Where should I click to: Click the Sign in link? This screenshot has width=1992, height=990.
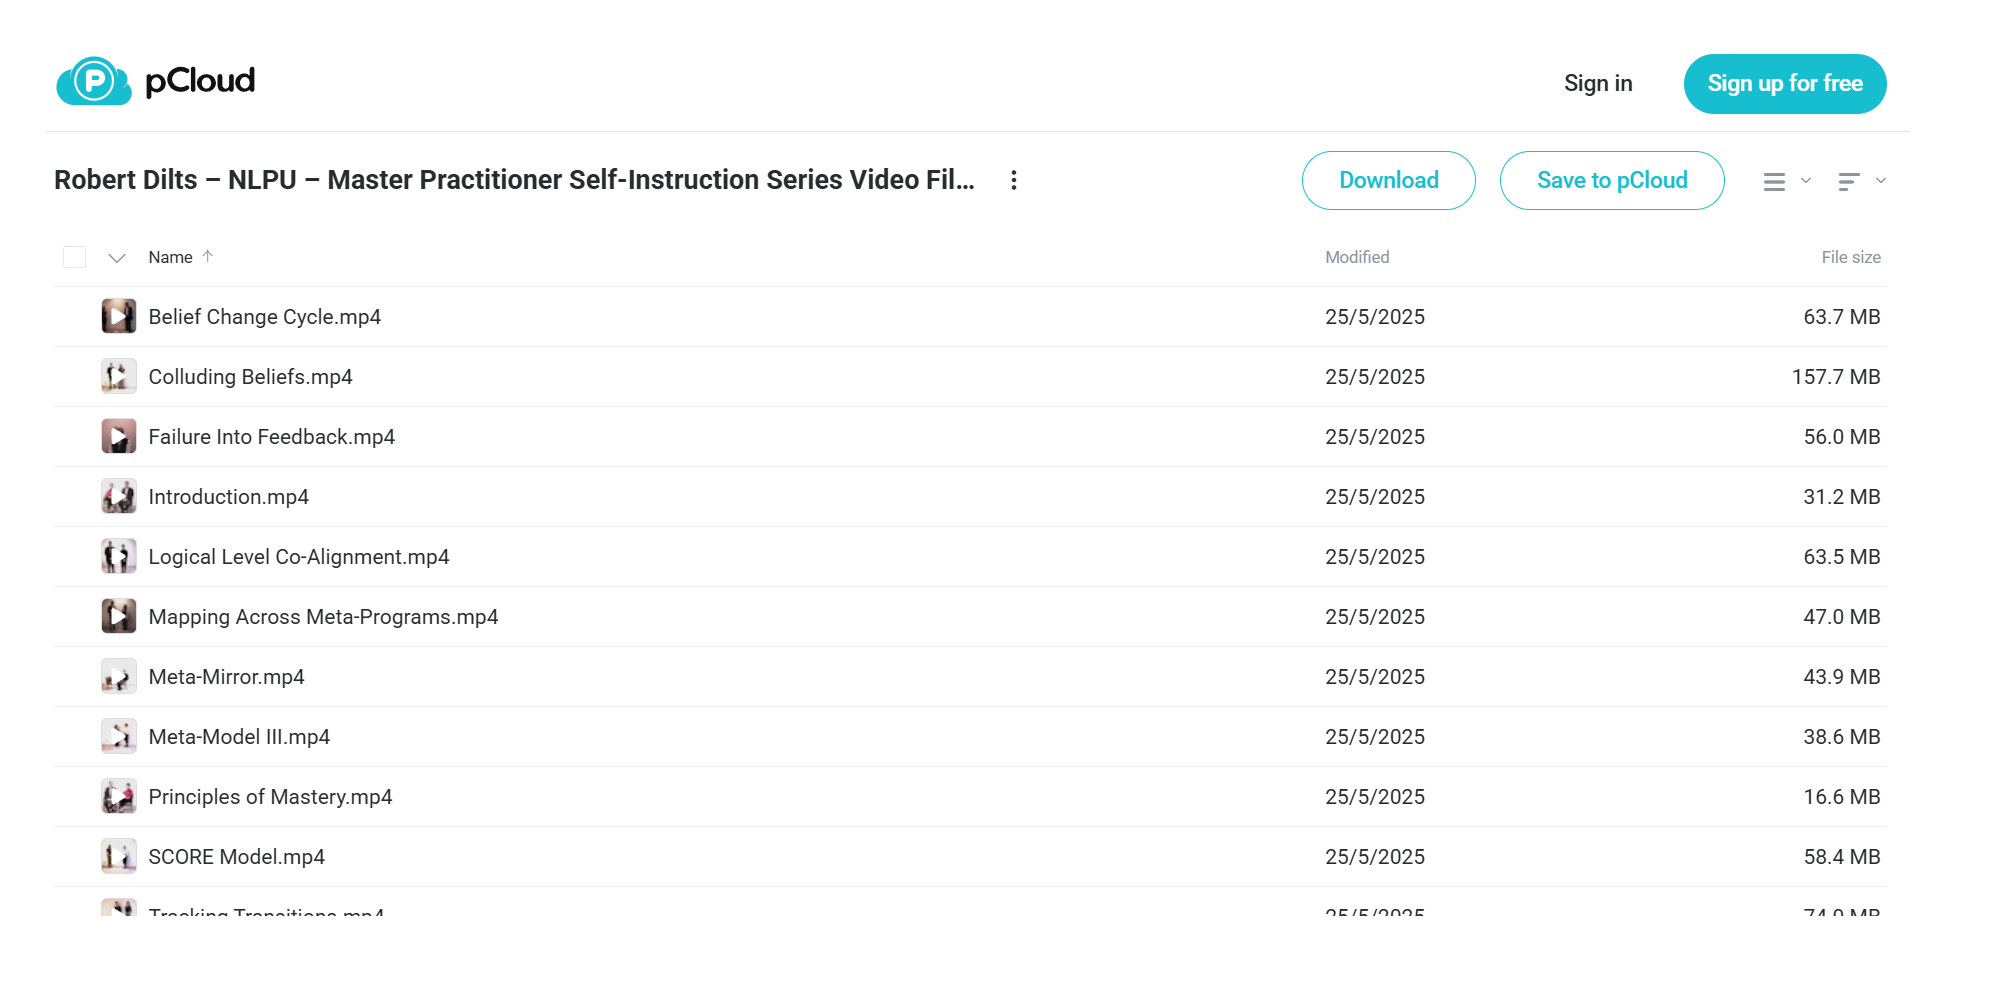coord(1598,84)
